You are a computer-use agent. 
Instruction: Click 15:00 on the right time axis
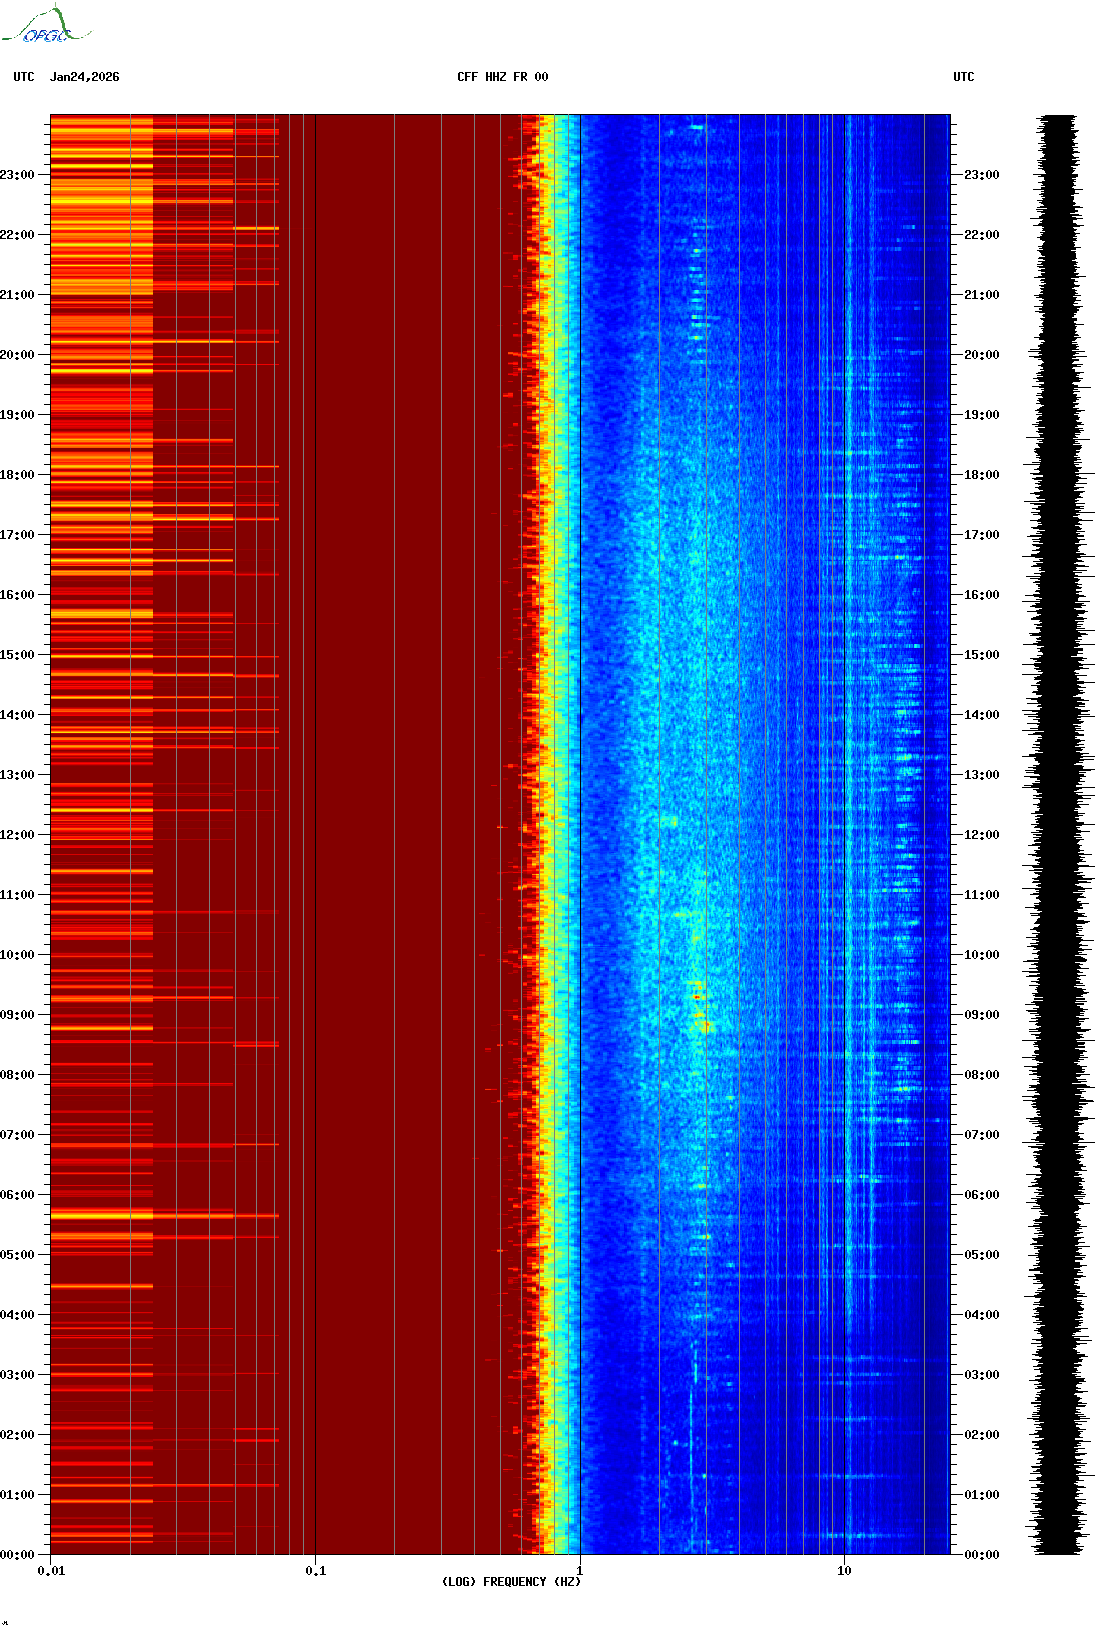(981, 655)
